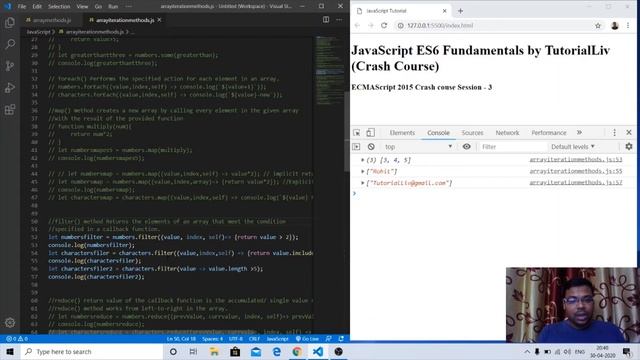Viewport: 640px width, 360px height.
Task: Open the Default levels dropdown
Action: (x=573, y=147)
